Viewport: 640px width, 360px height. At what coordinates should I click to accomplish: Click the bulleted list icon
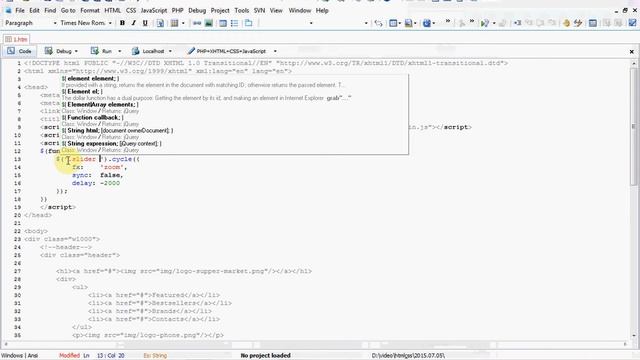pyautogui.click(x=235, y=23)
